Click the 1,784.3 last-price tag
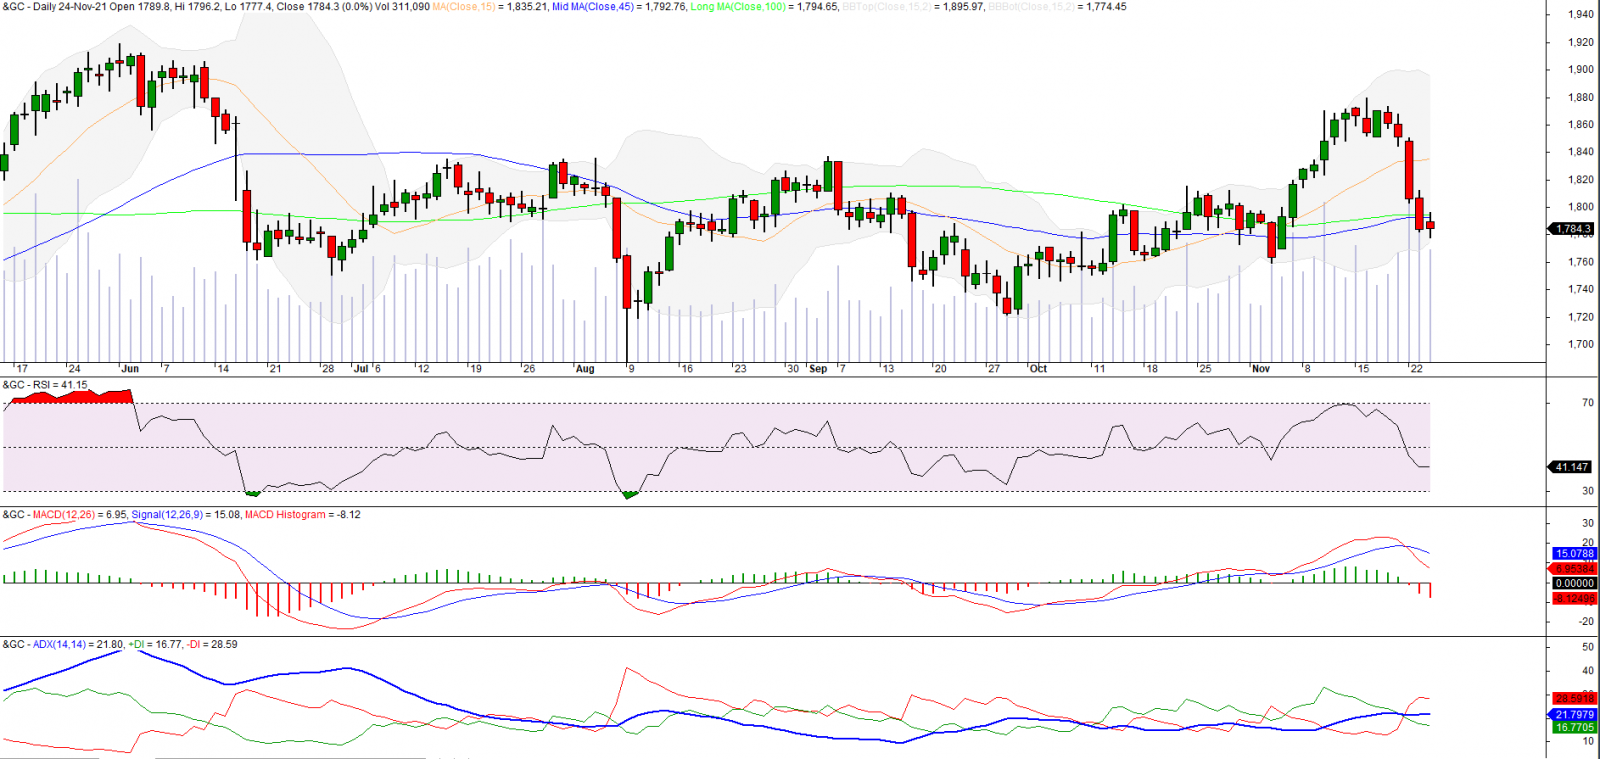The height and width of the screenshot is (759, 1600). click(1572, 229)
